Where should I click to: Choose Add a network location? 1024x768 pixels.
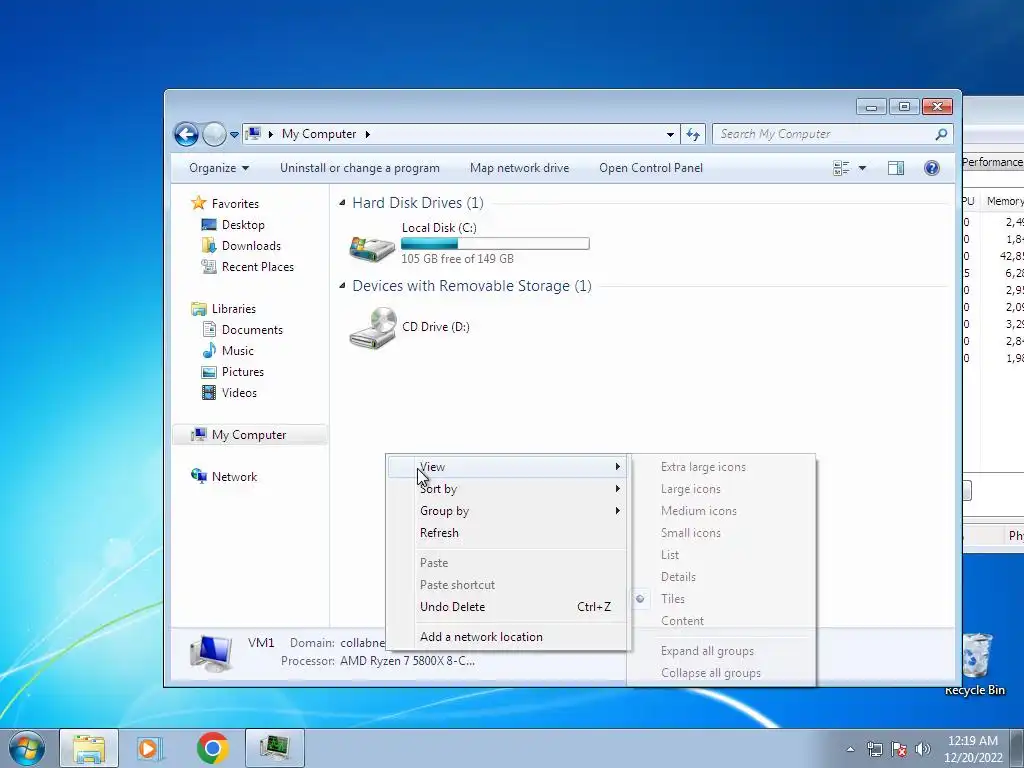point(507,637)
